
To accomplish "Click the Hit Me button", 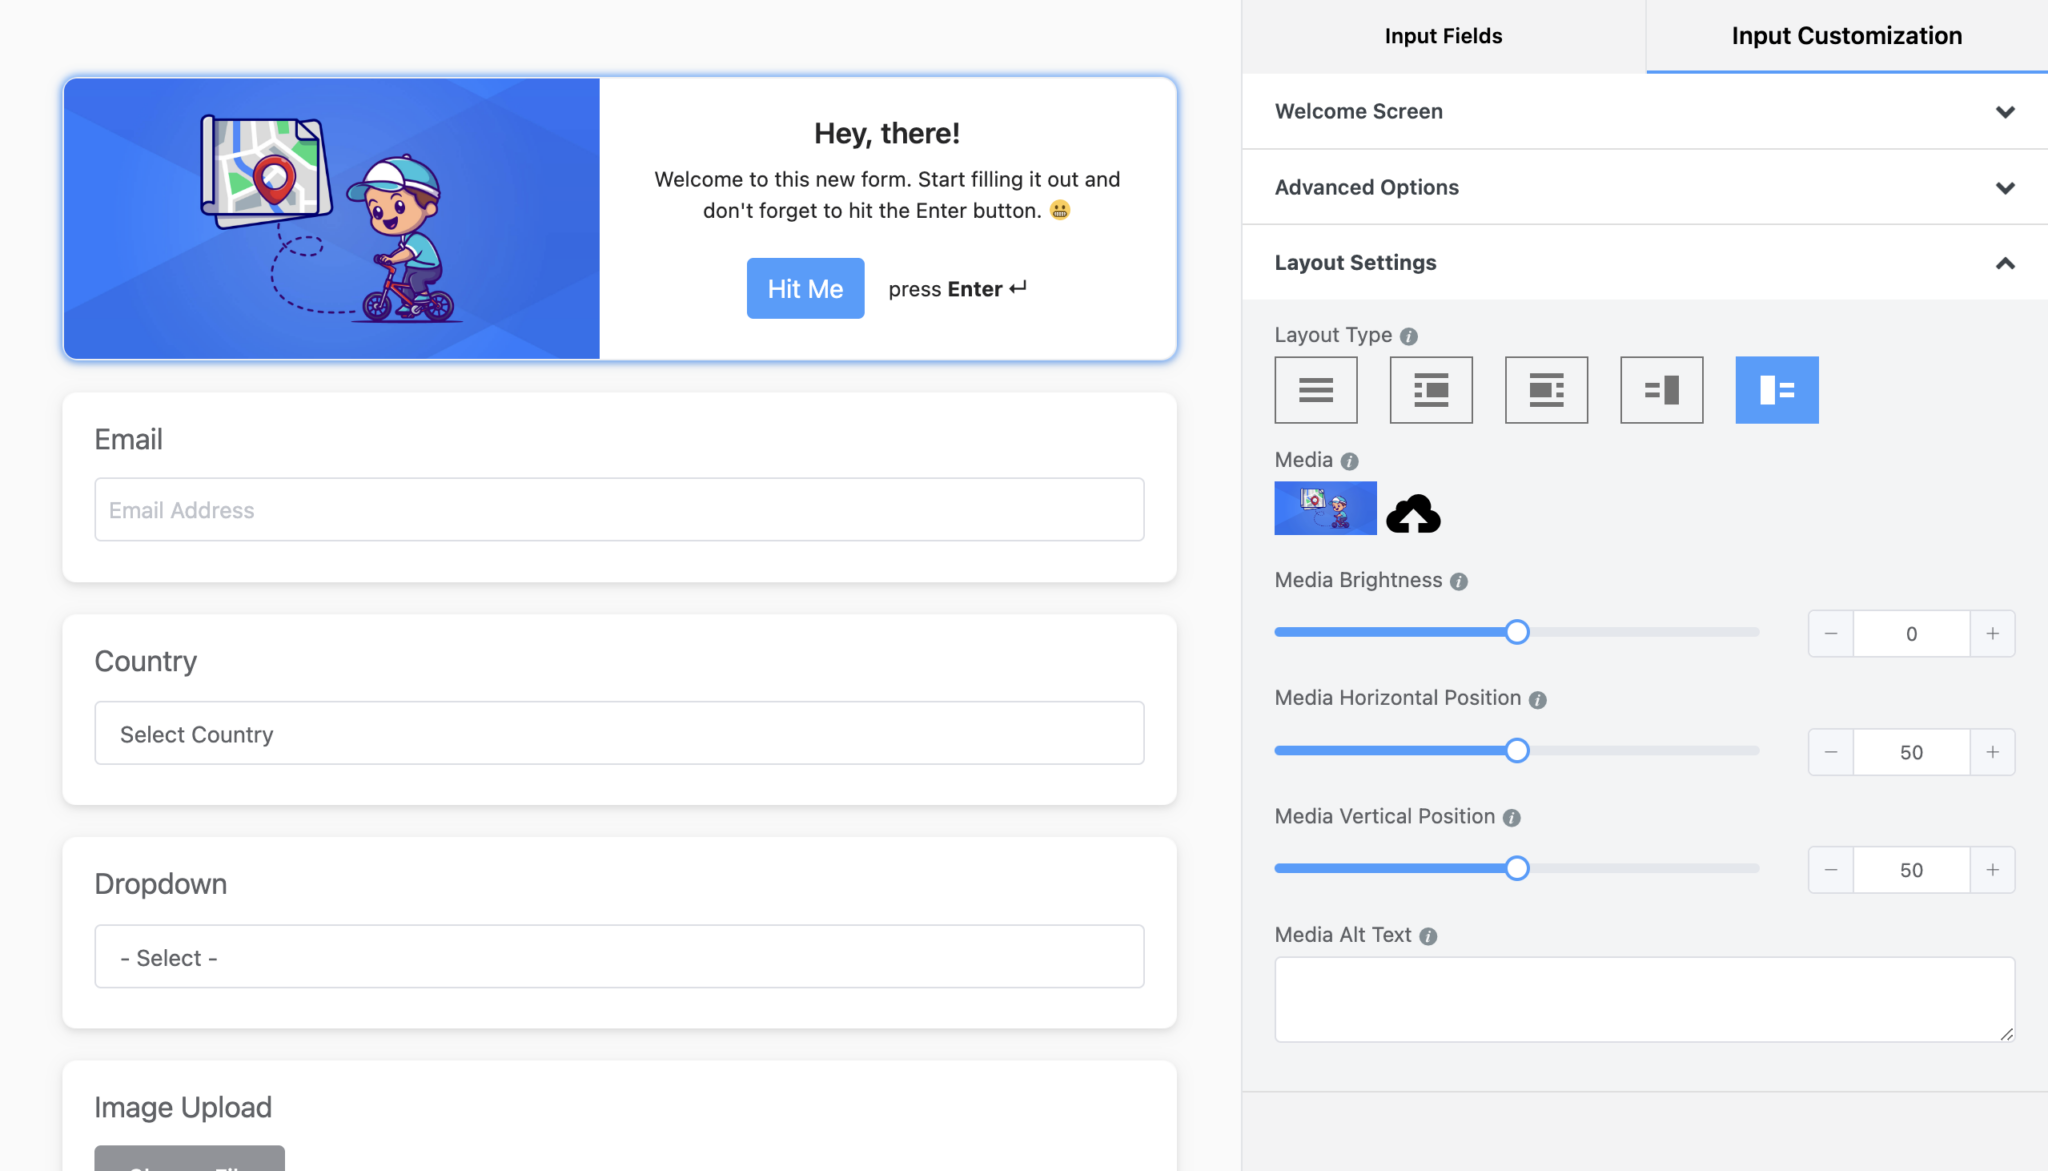I will point(805,288).
